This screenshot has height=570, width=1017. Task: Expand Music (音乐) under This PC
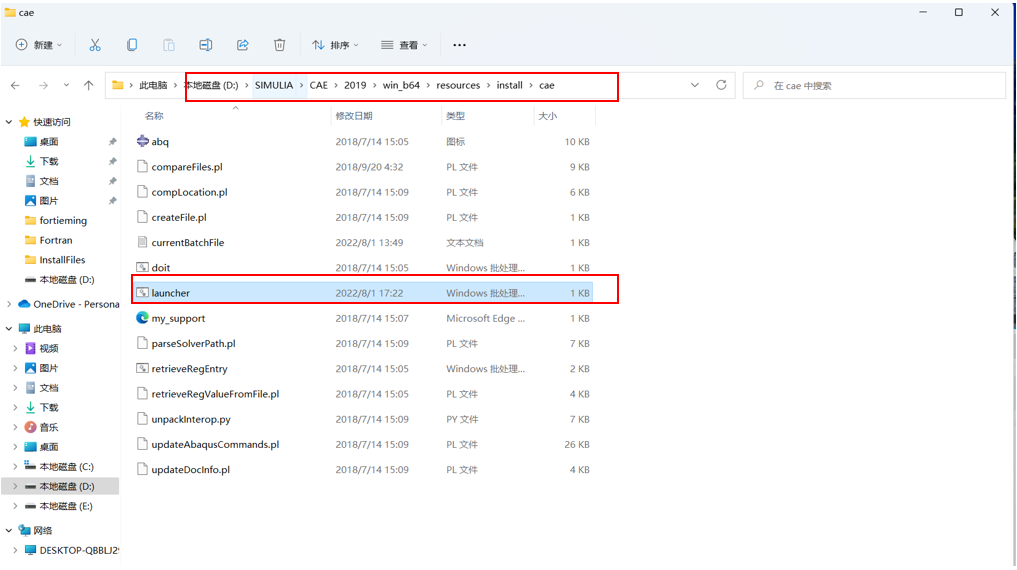[15, 427]
